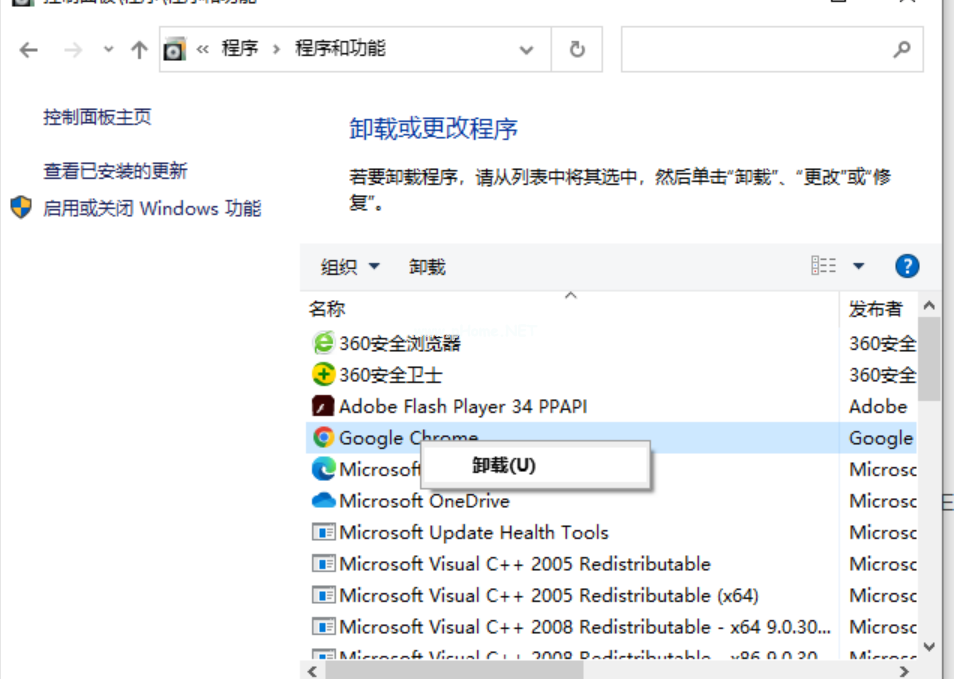
Task: Open help with the question mark icon
Action: click(907, 266)
